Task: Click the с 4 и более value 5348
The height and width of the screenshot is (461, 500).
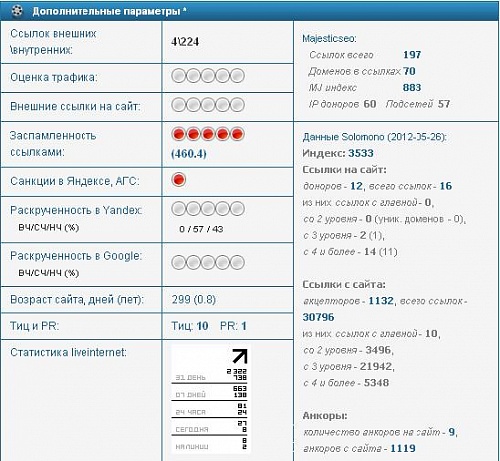Action: pos(376,383)
